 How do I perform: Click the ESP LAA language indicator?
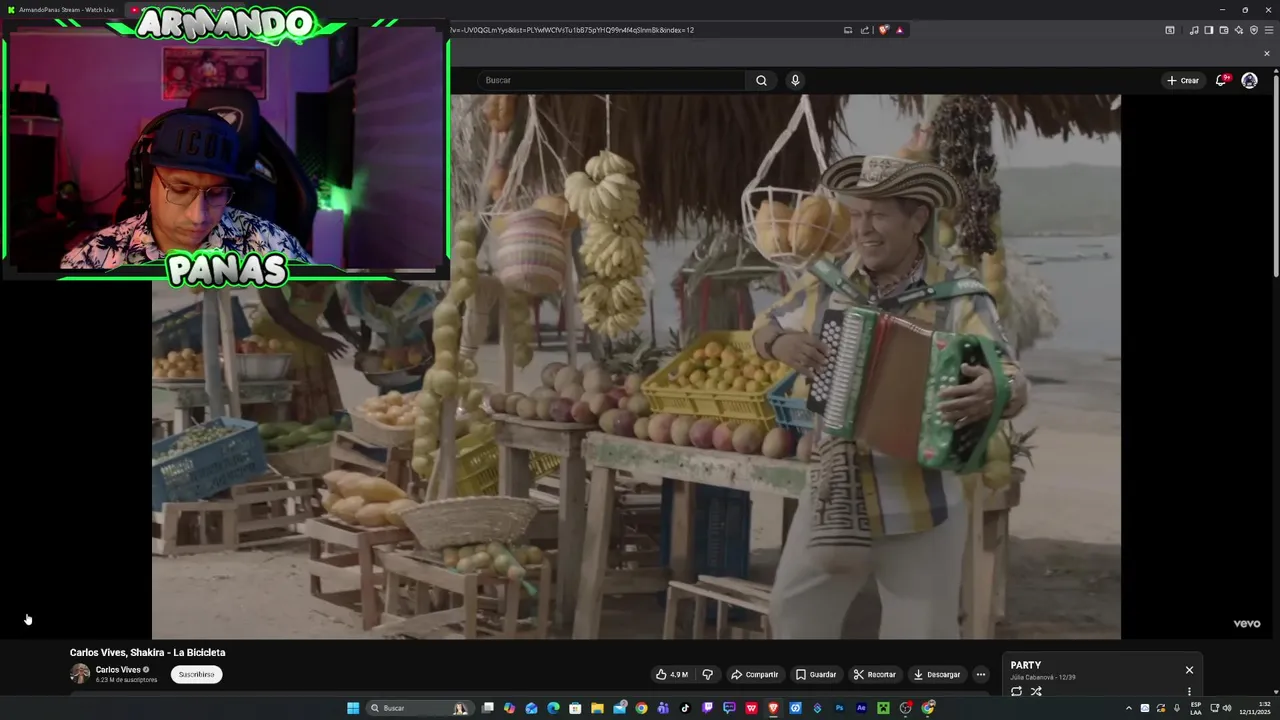[1196, 708]
